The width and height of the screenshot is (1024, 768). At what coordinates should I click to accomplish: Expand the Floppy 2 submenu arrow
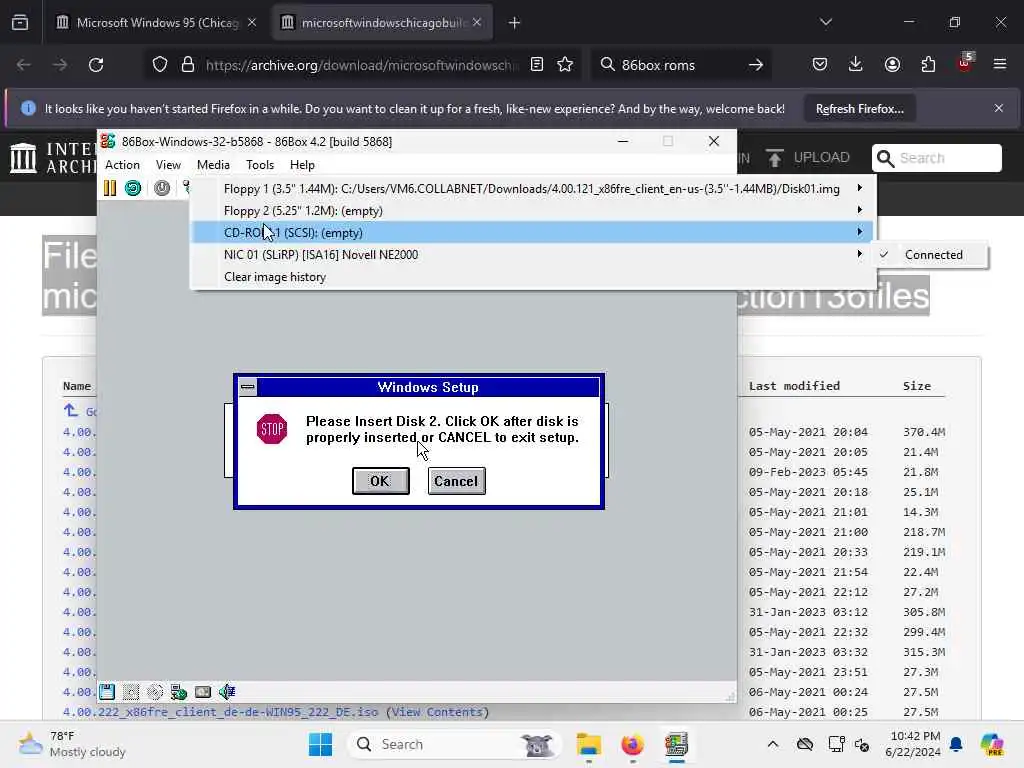[x=859, y=210]
